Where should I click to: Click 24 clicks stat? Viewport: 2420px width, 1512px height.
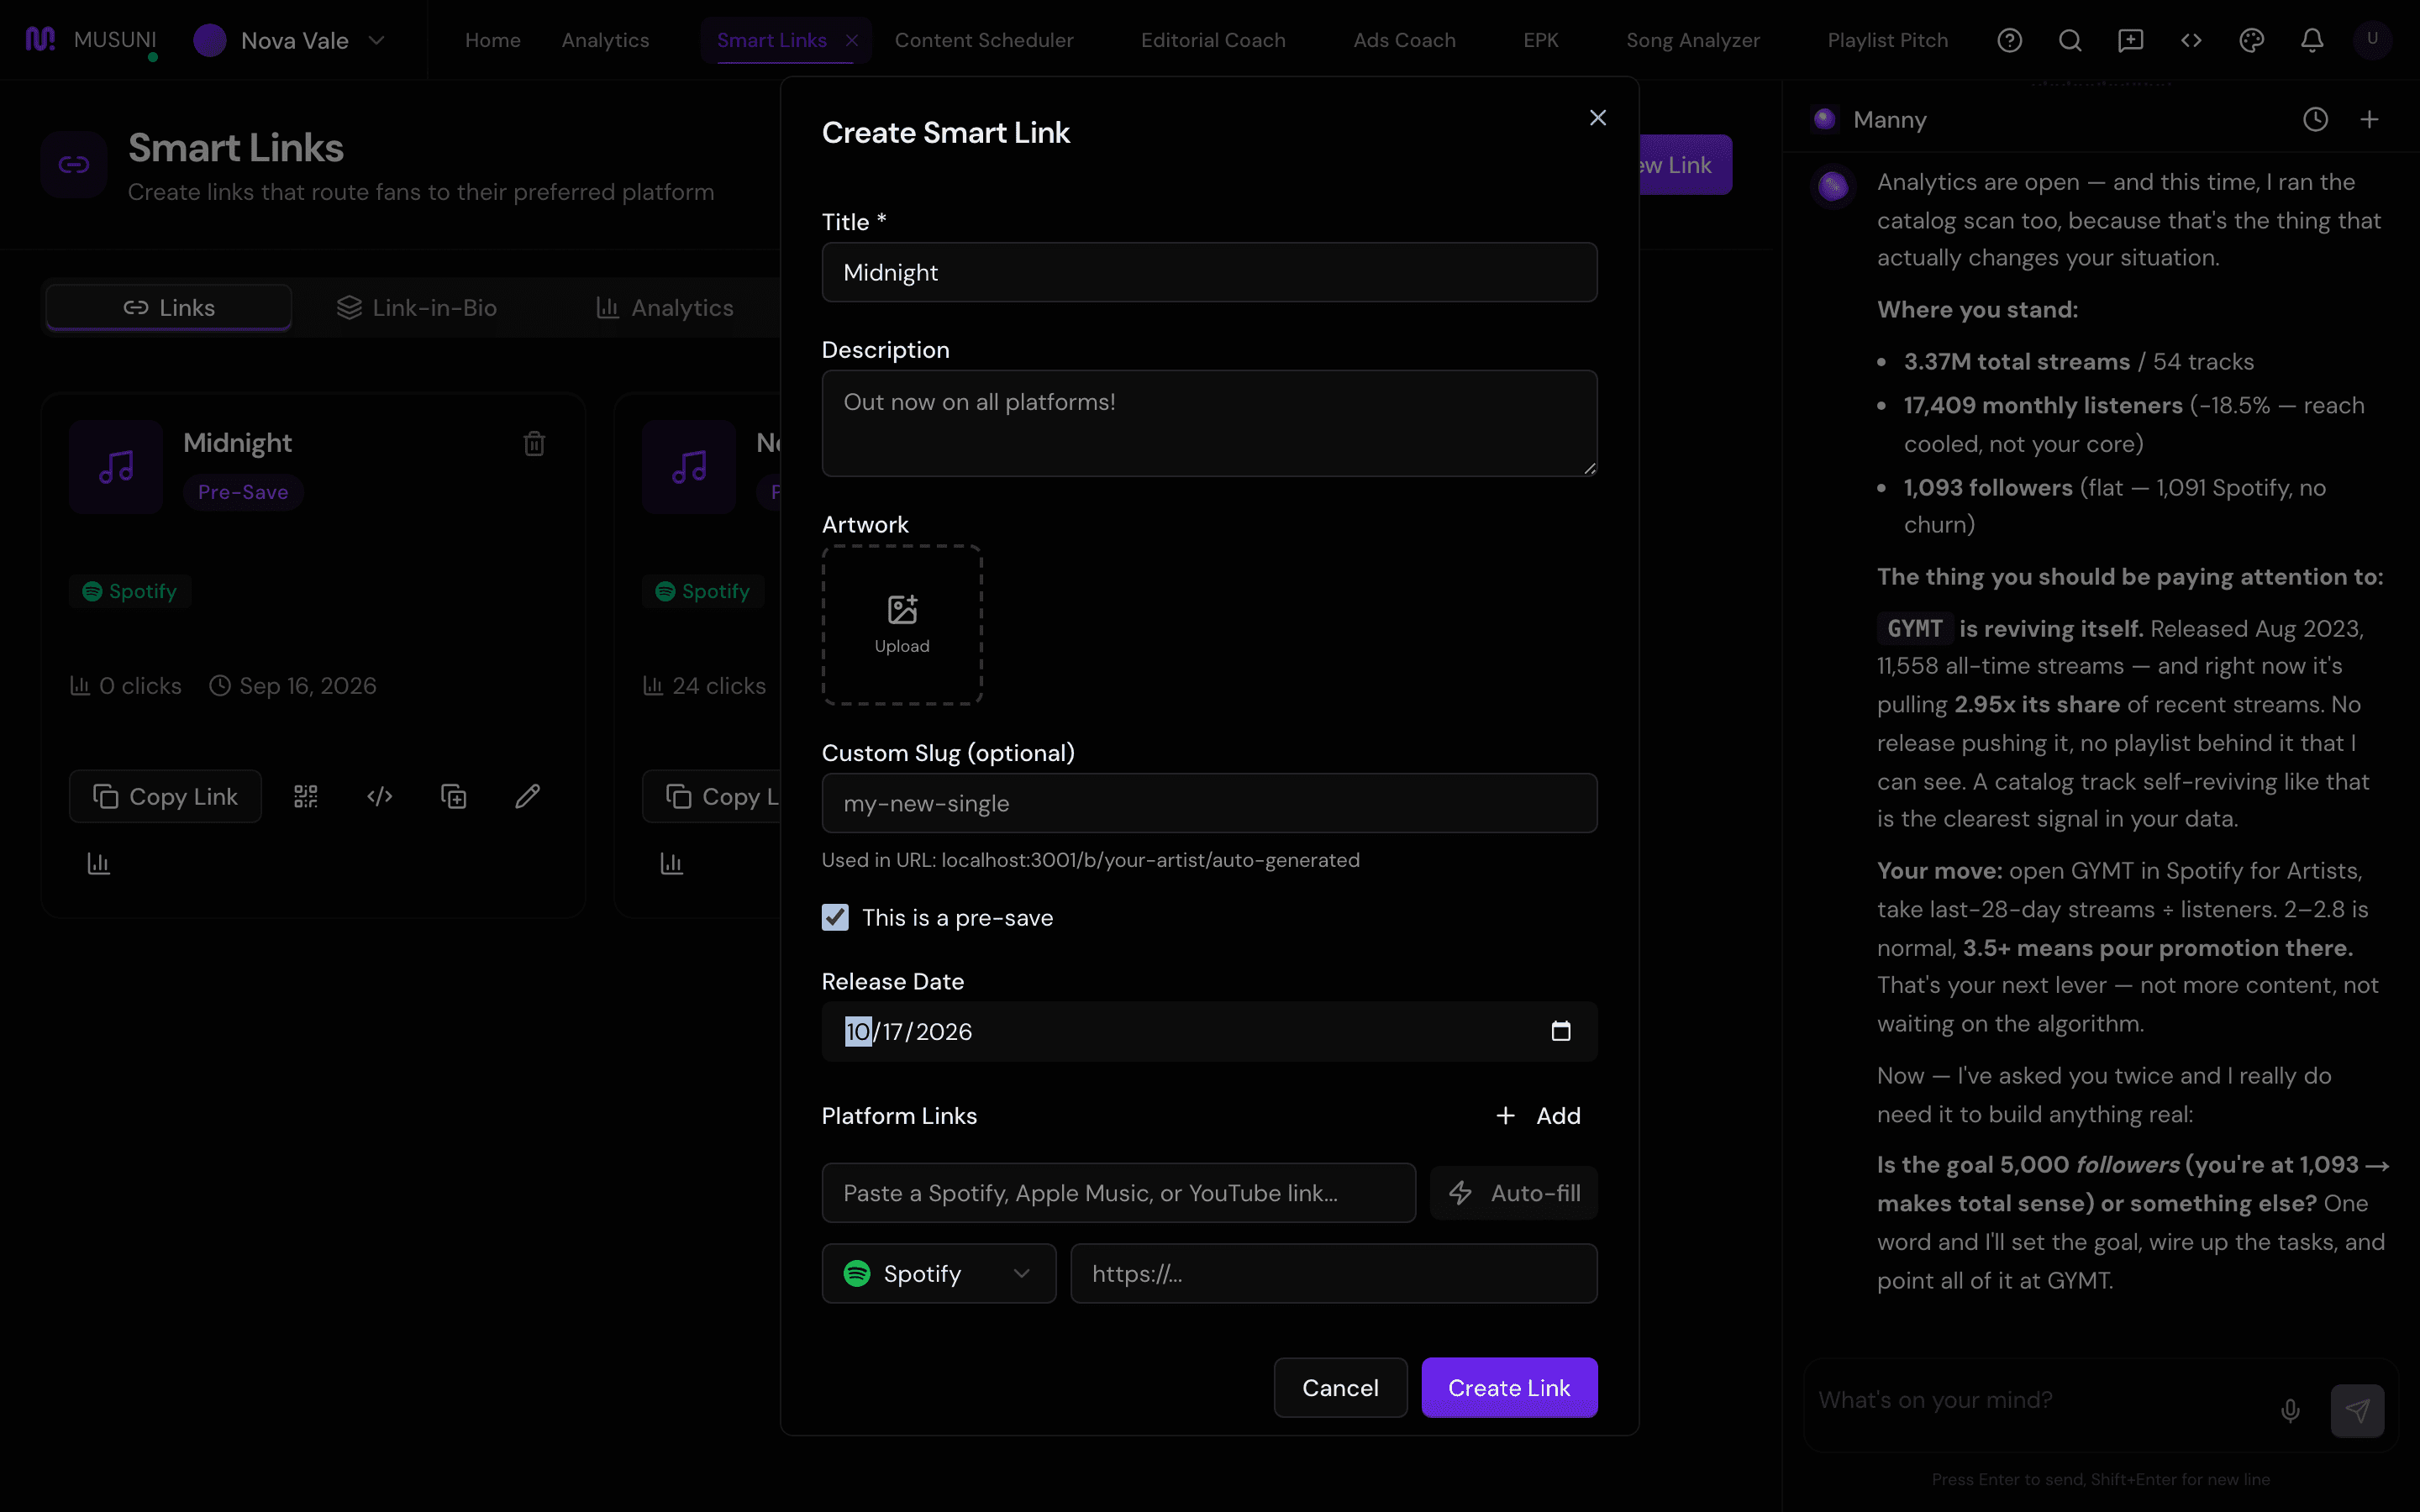coord(705,686)
